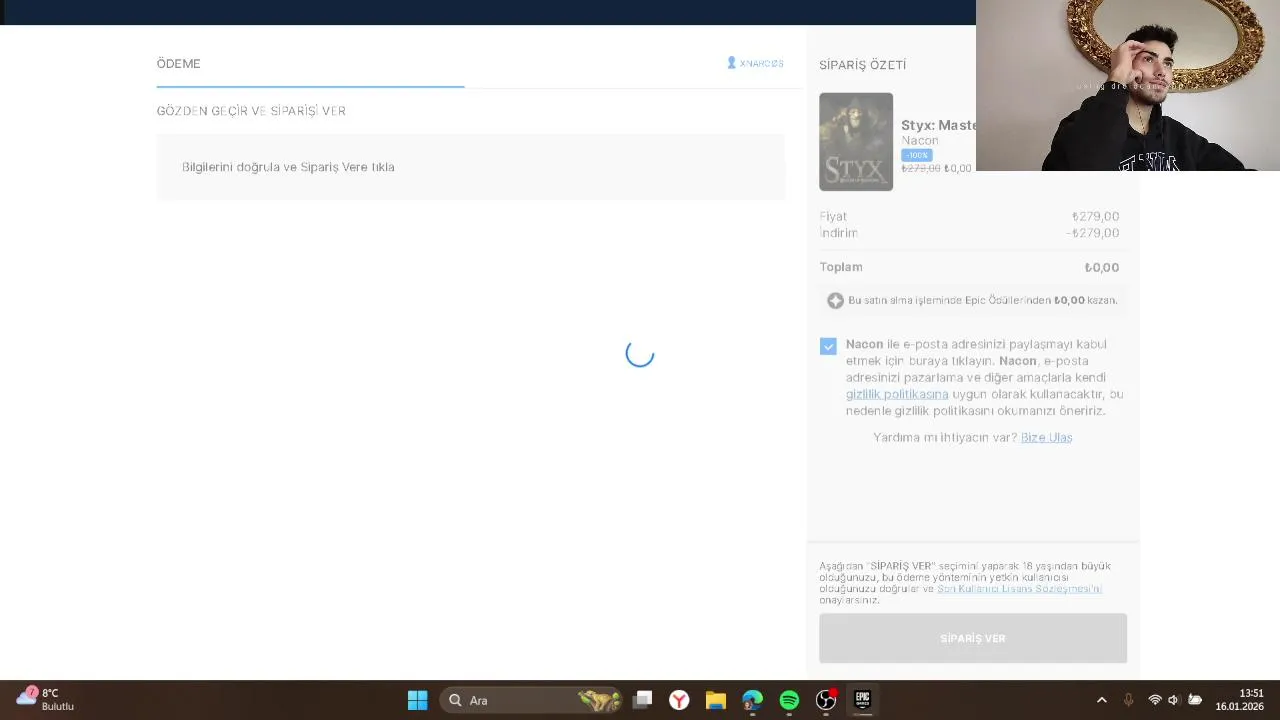Click the İndirim -₺279,00 value

point(1093,233)
